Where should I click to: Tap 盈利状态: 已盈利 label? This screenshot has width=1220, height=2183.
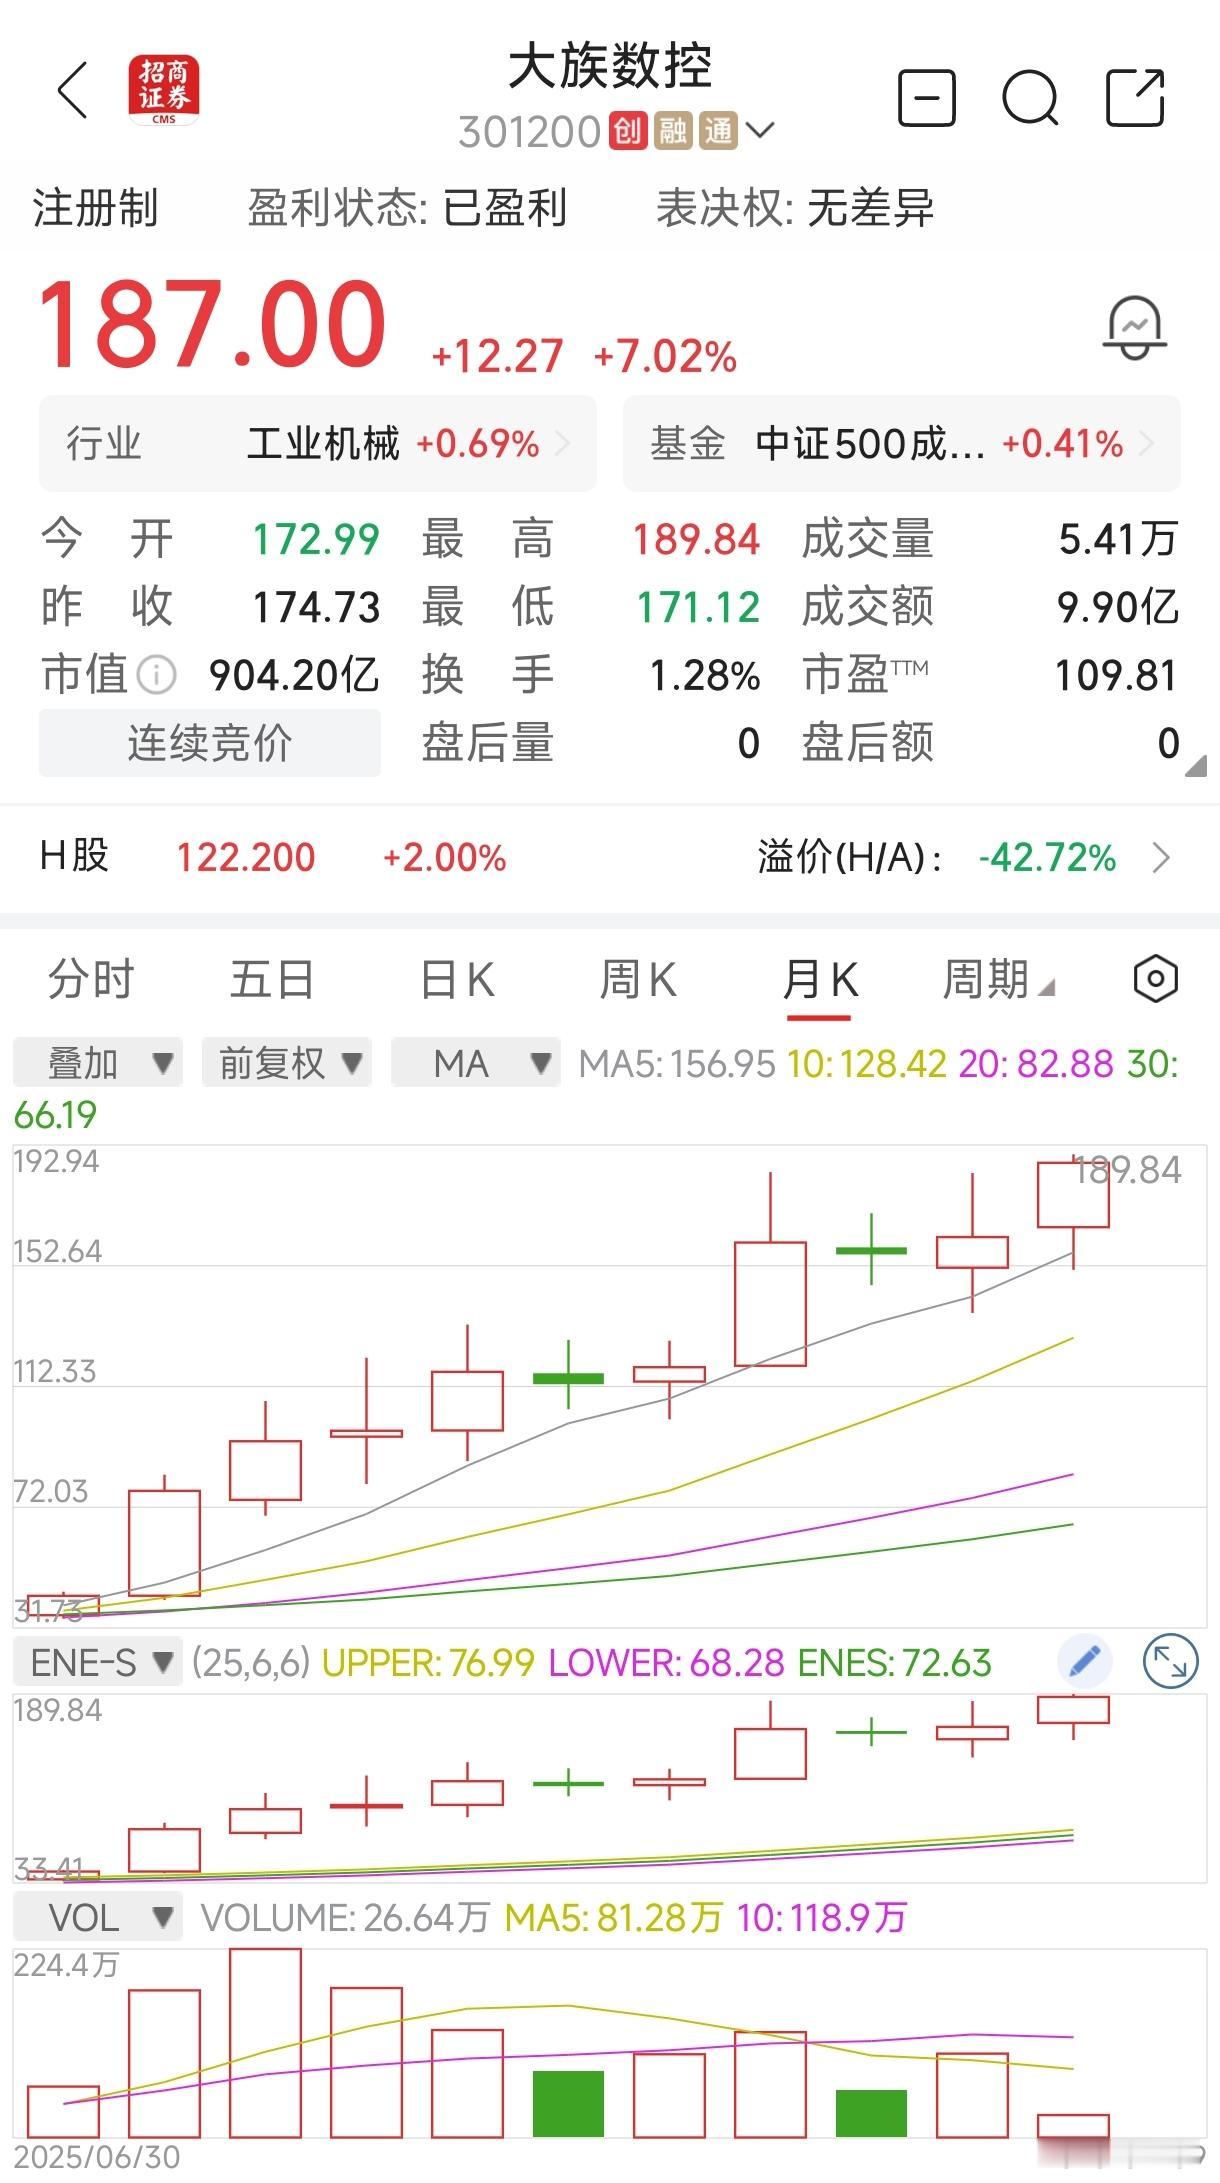click(x=407, y=208)
